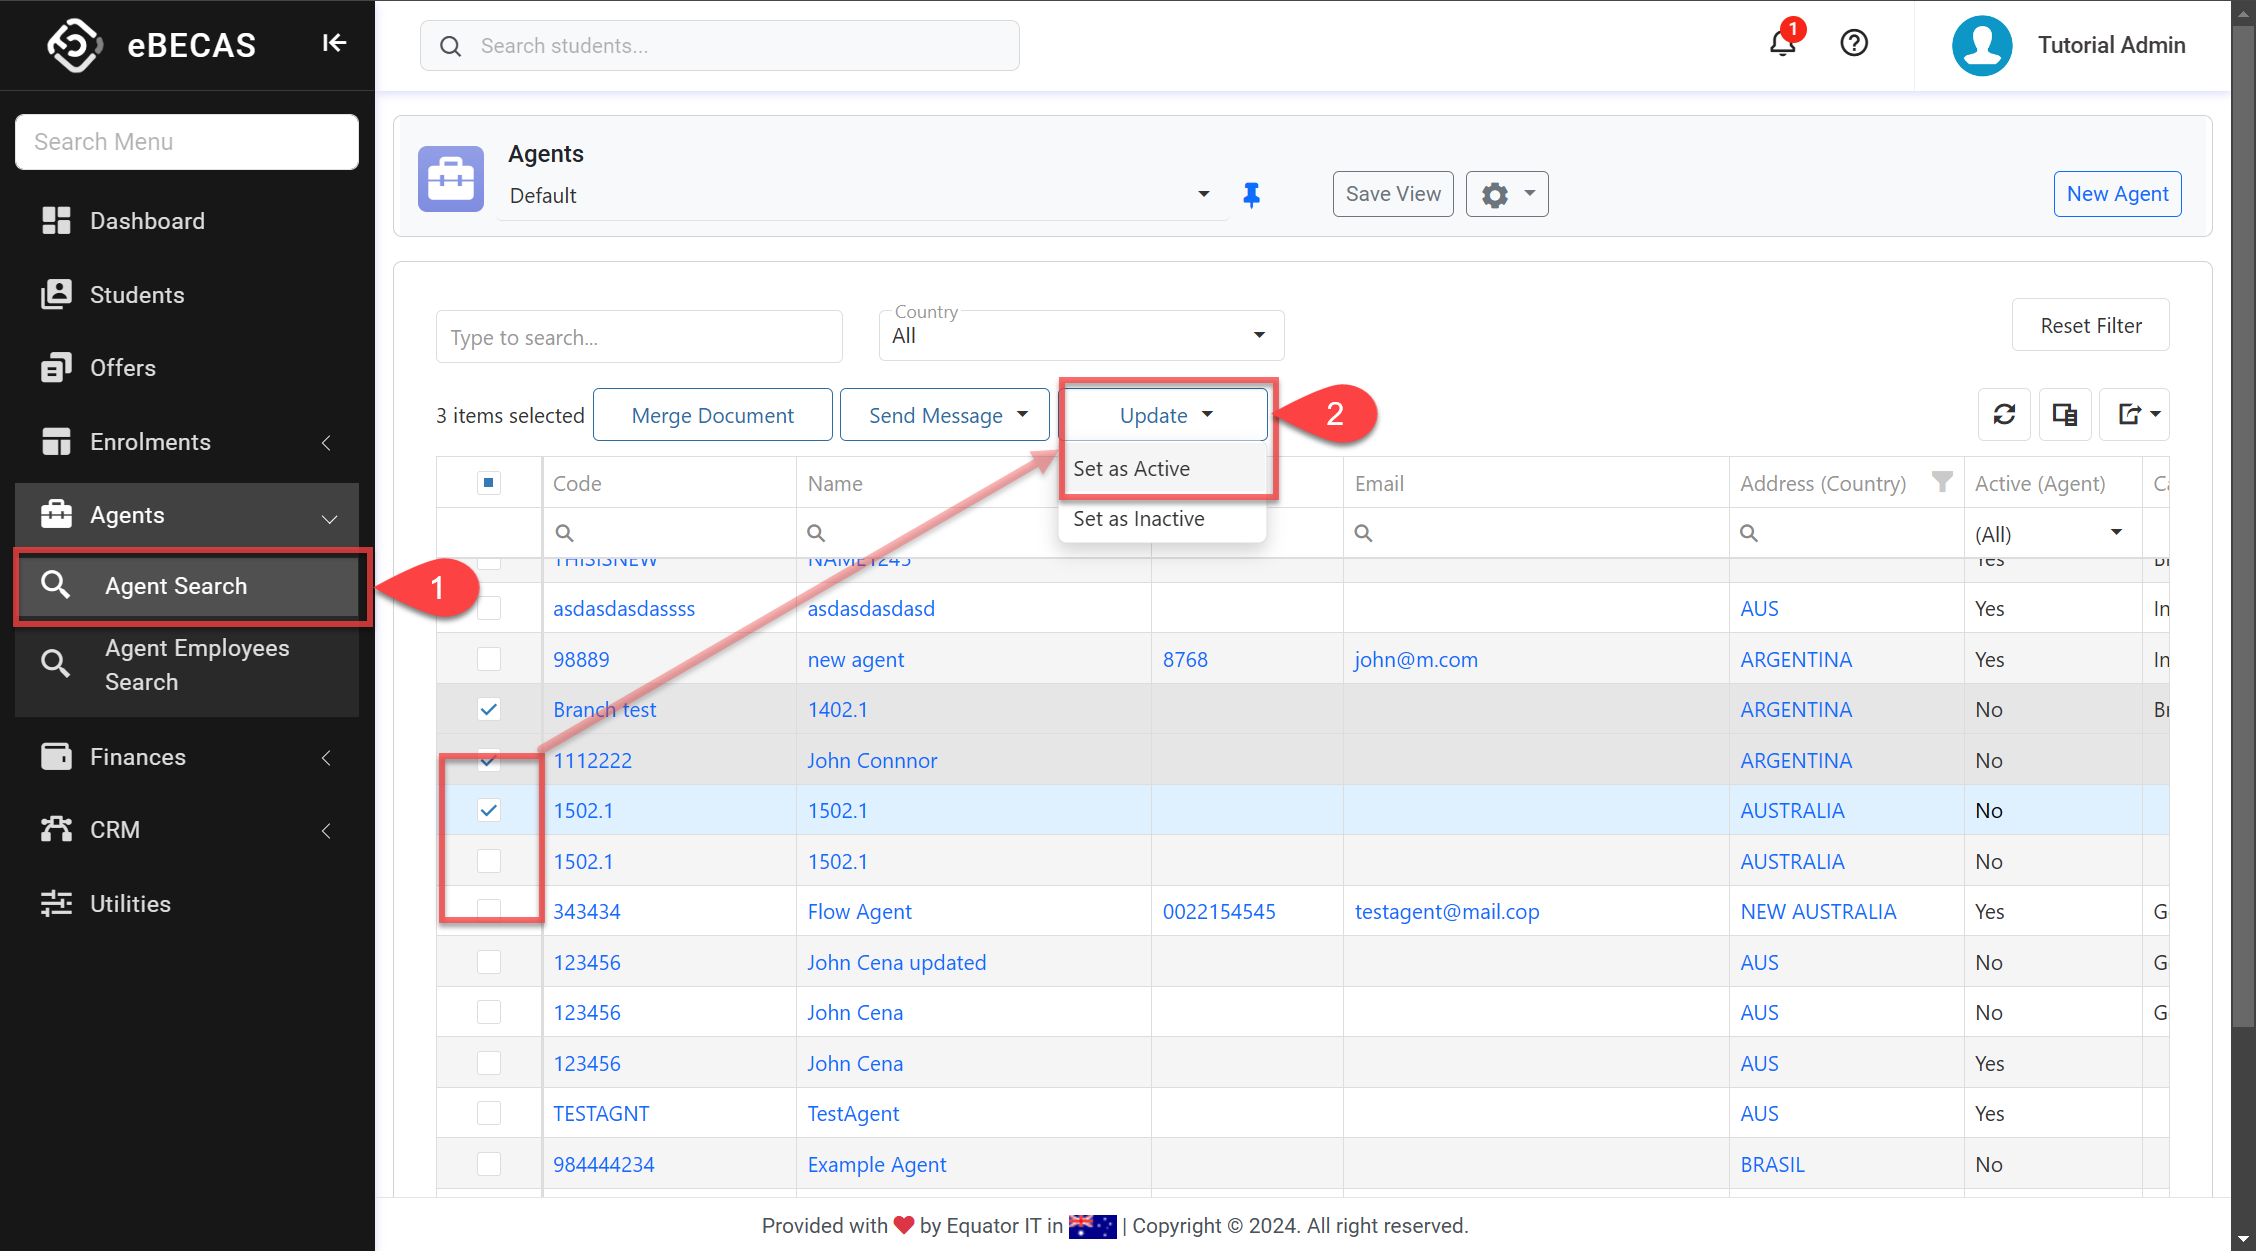
Task: Click the Save View button
Action: 1393,194
